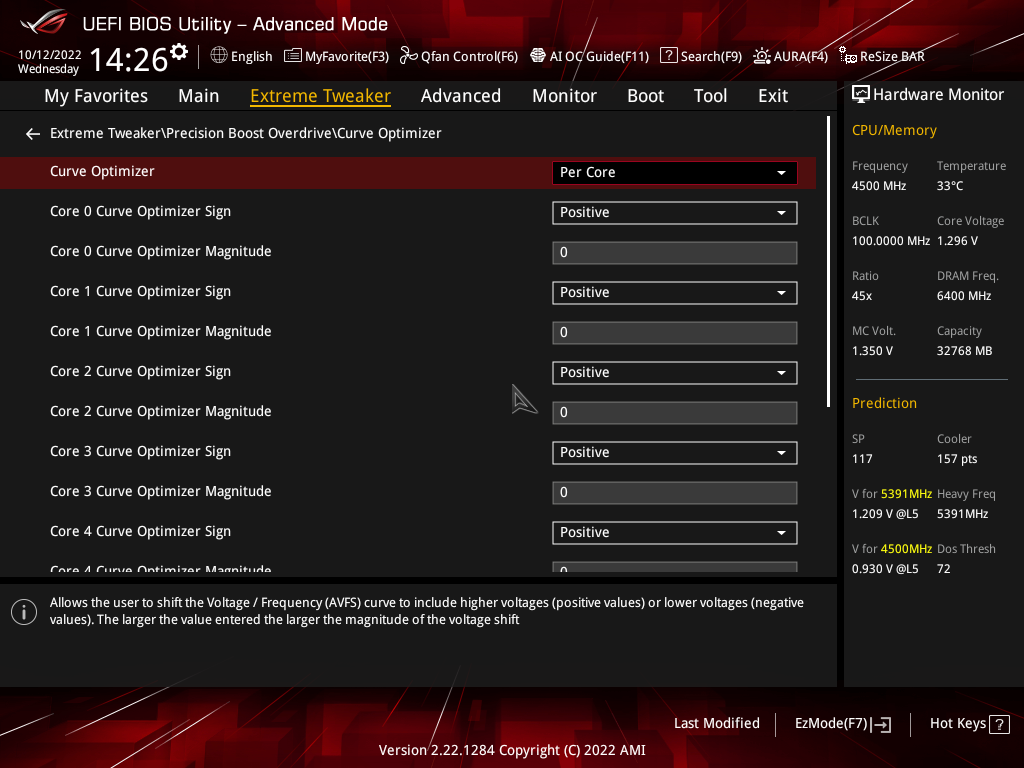Open the Curve Optimizer Per Core dropdown
The image size is (1024, 768).
675,172
